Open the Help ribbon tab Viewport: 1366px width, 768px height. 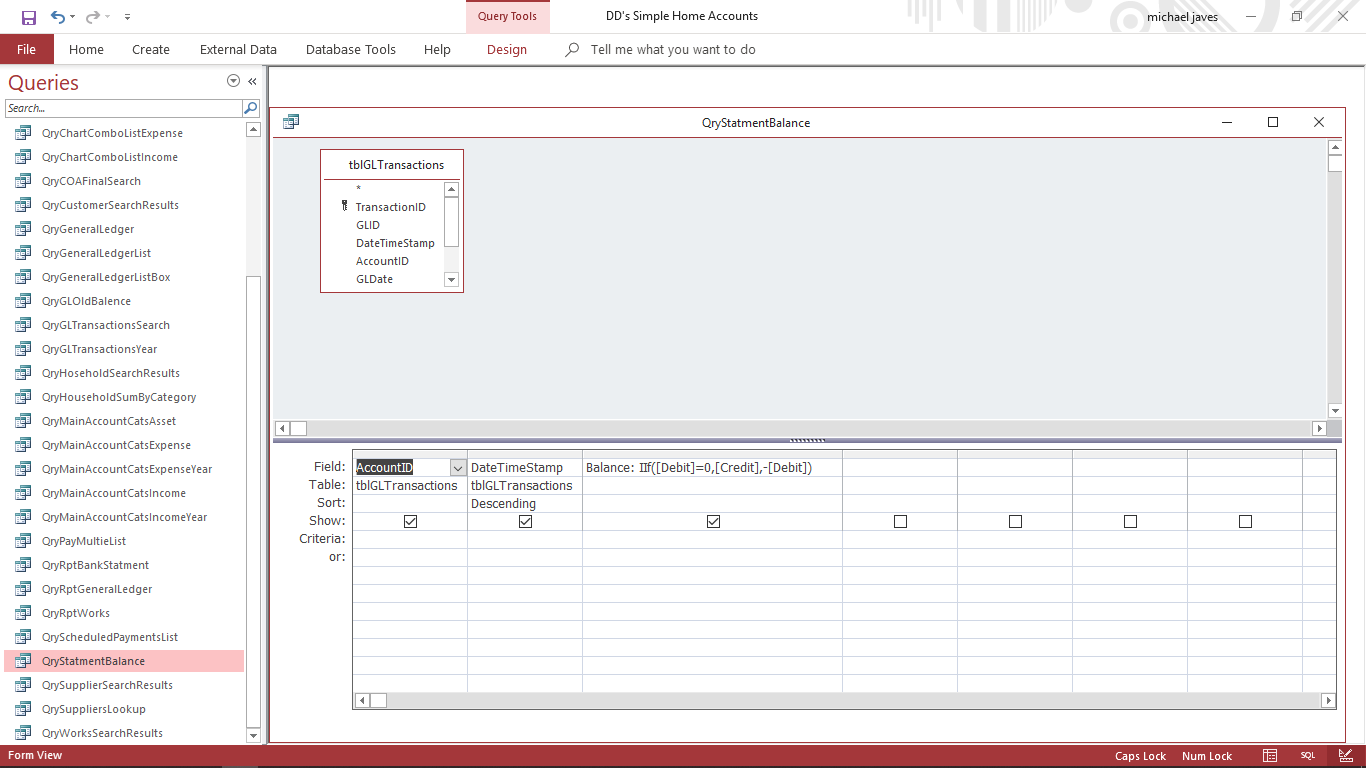(x=437, y=49)
